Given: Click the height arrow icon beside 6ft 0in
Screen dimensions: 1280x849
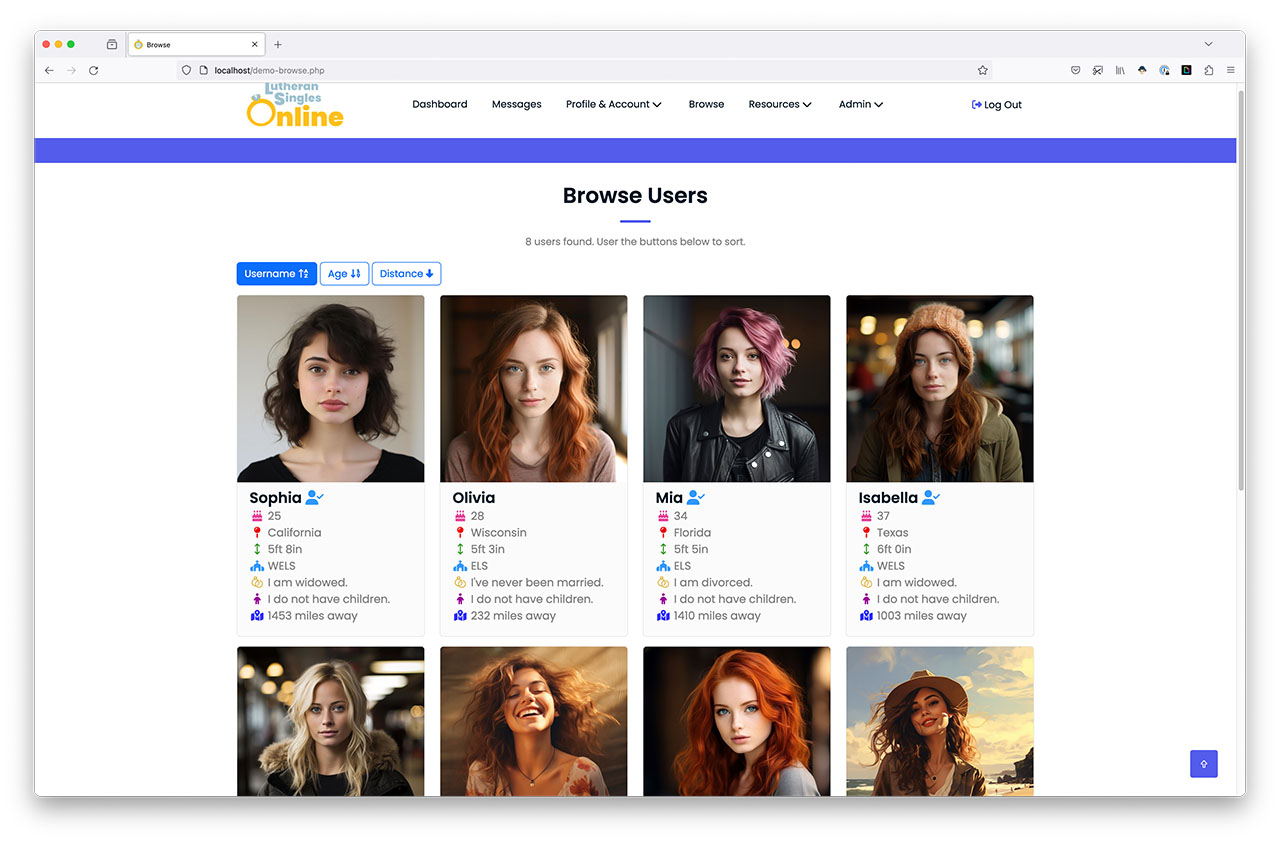Looking at the screenshot, I should 866,549.
